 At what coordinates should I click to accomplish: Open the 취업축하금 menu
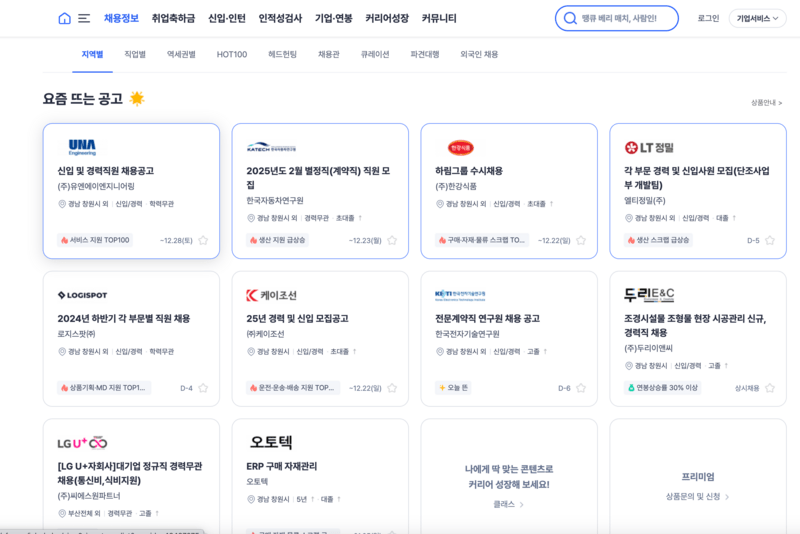point(173,18)
